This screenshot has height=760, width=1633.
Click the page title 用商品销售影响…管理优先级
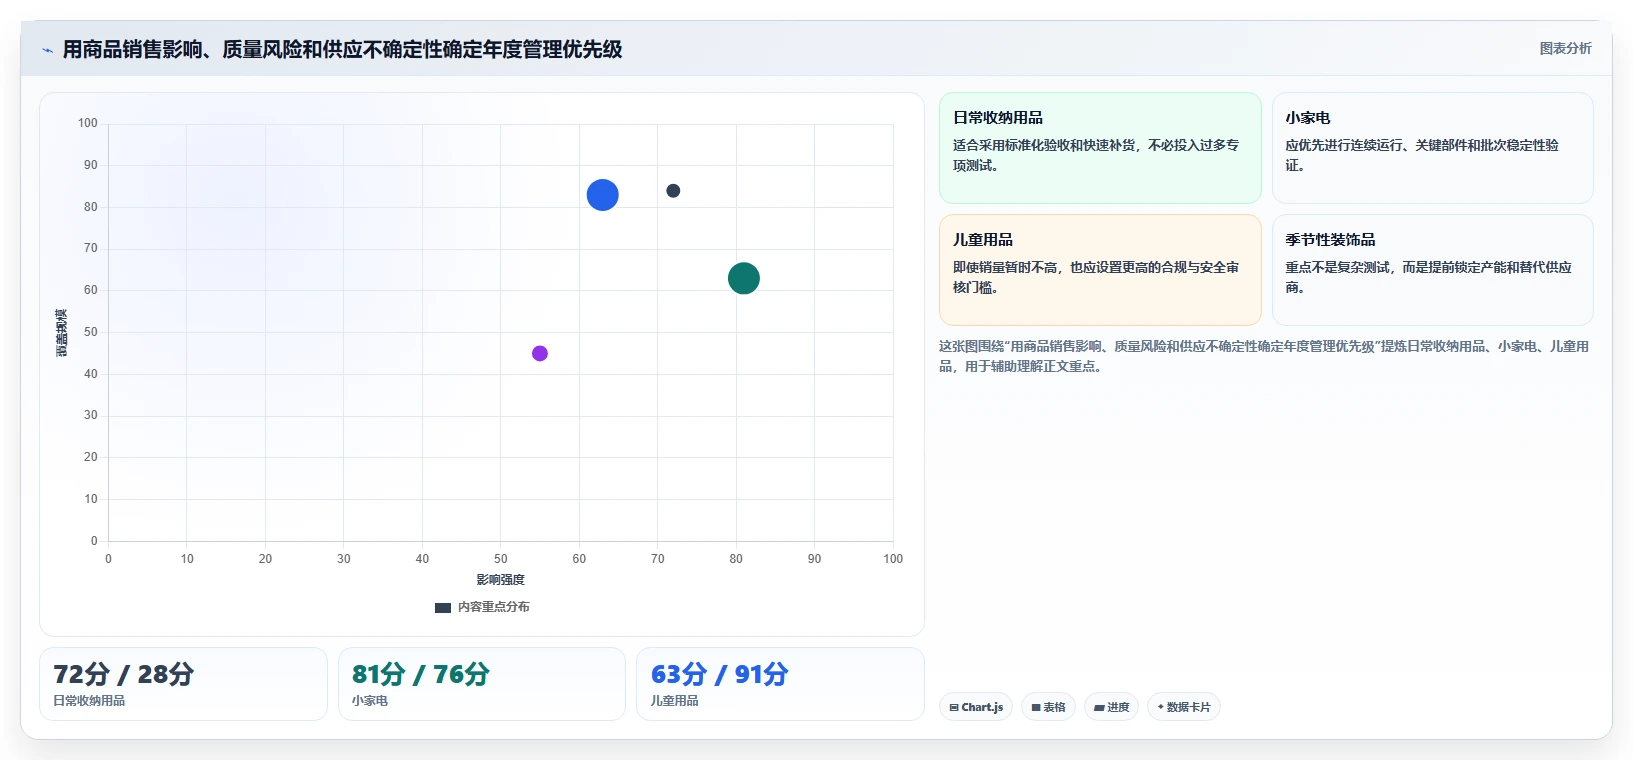coord(342,49)
